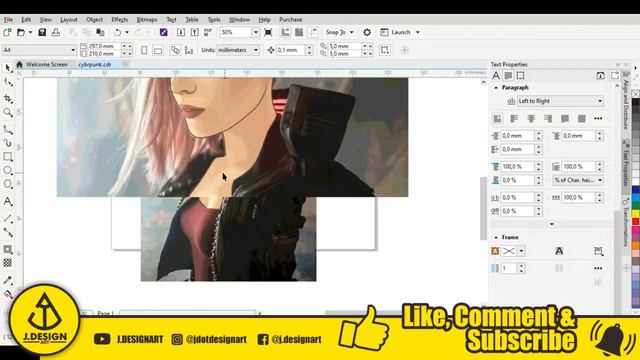Click the Save floppy disk icon
Image resolution: width=640 pixels, height=360 pixels.
[x=42, y=32]
